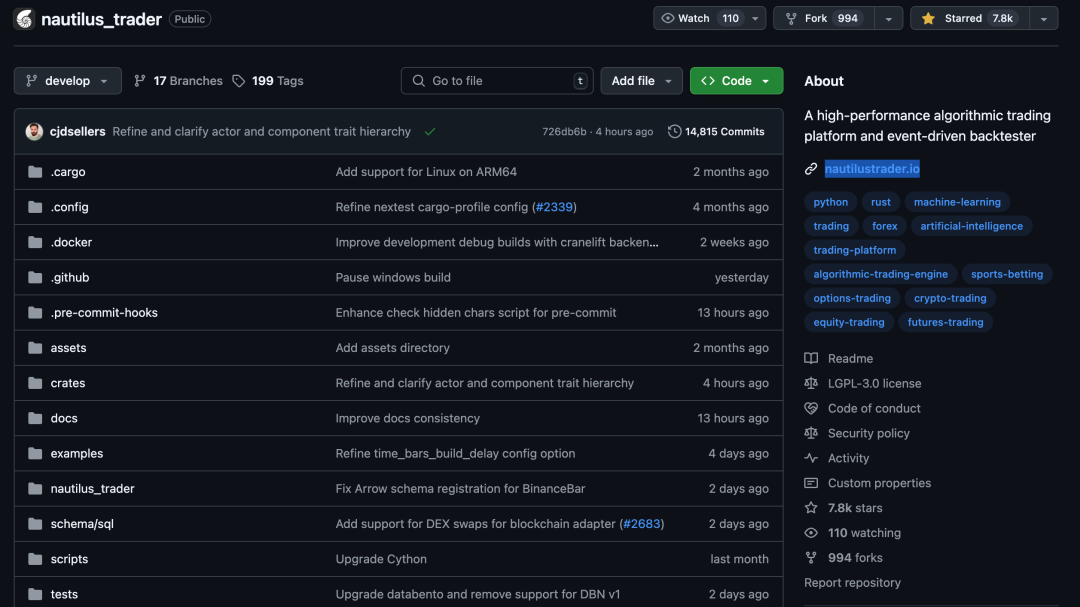
Task: Select the python topic tag
Action: pyautogui.click(x=831, y=202)
